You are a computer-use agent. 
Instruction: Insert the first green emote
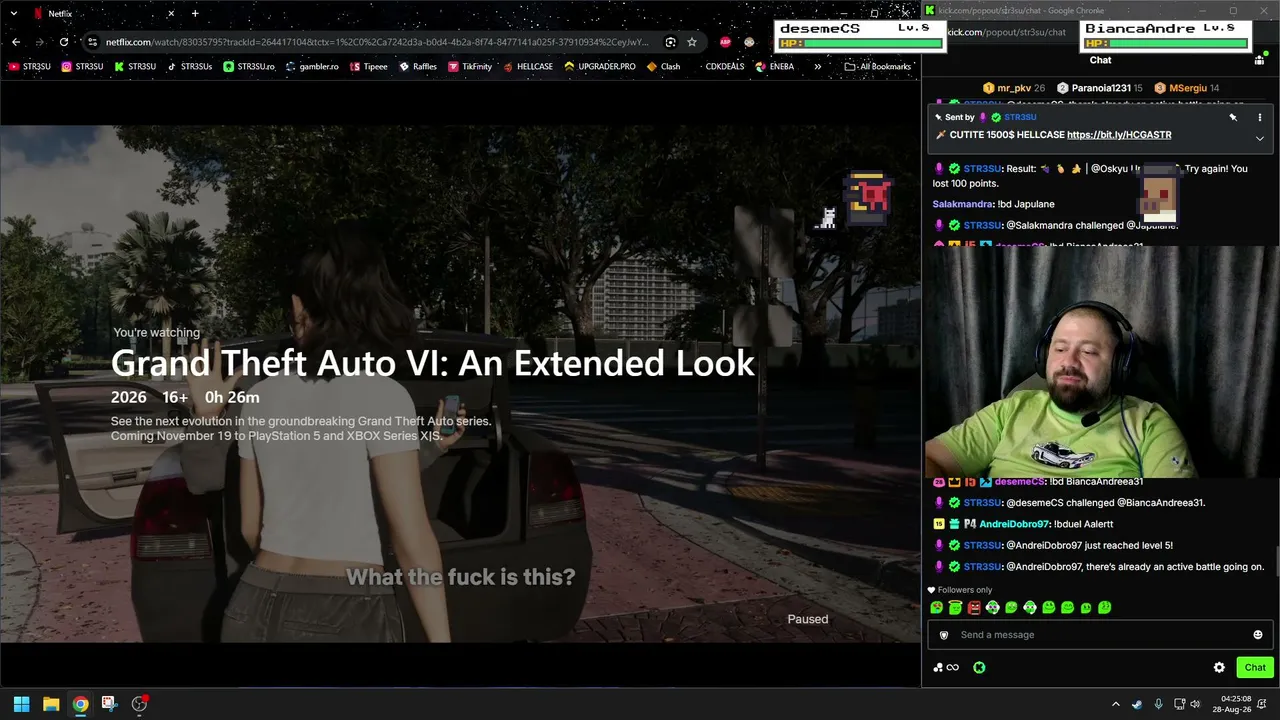(x=937, y=607)
